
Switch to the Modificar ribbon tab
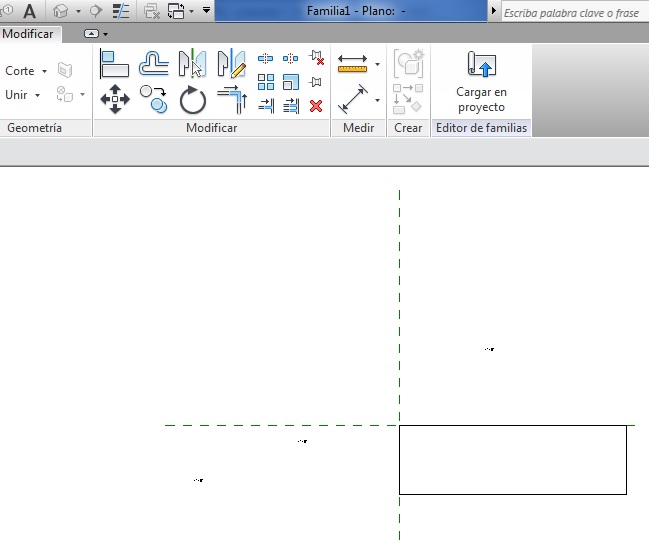tap(28, 33)
